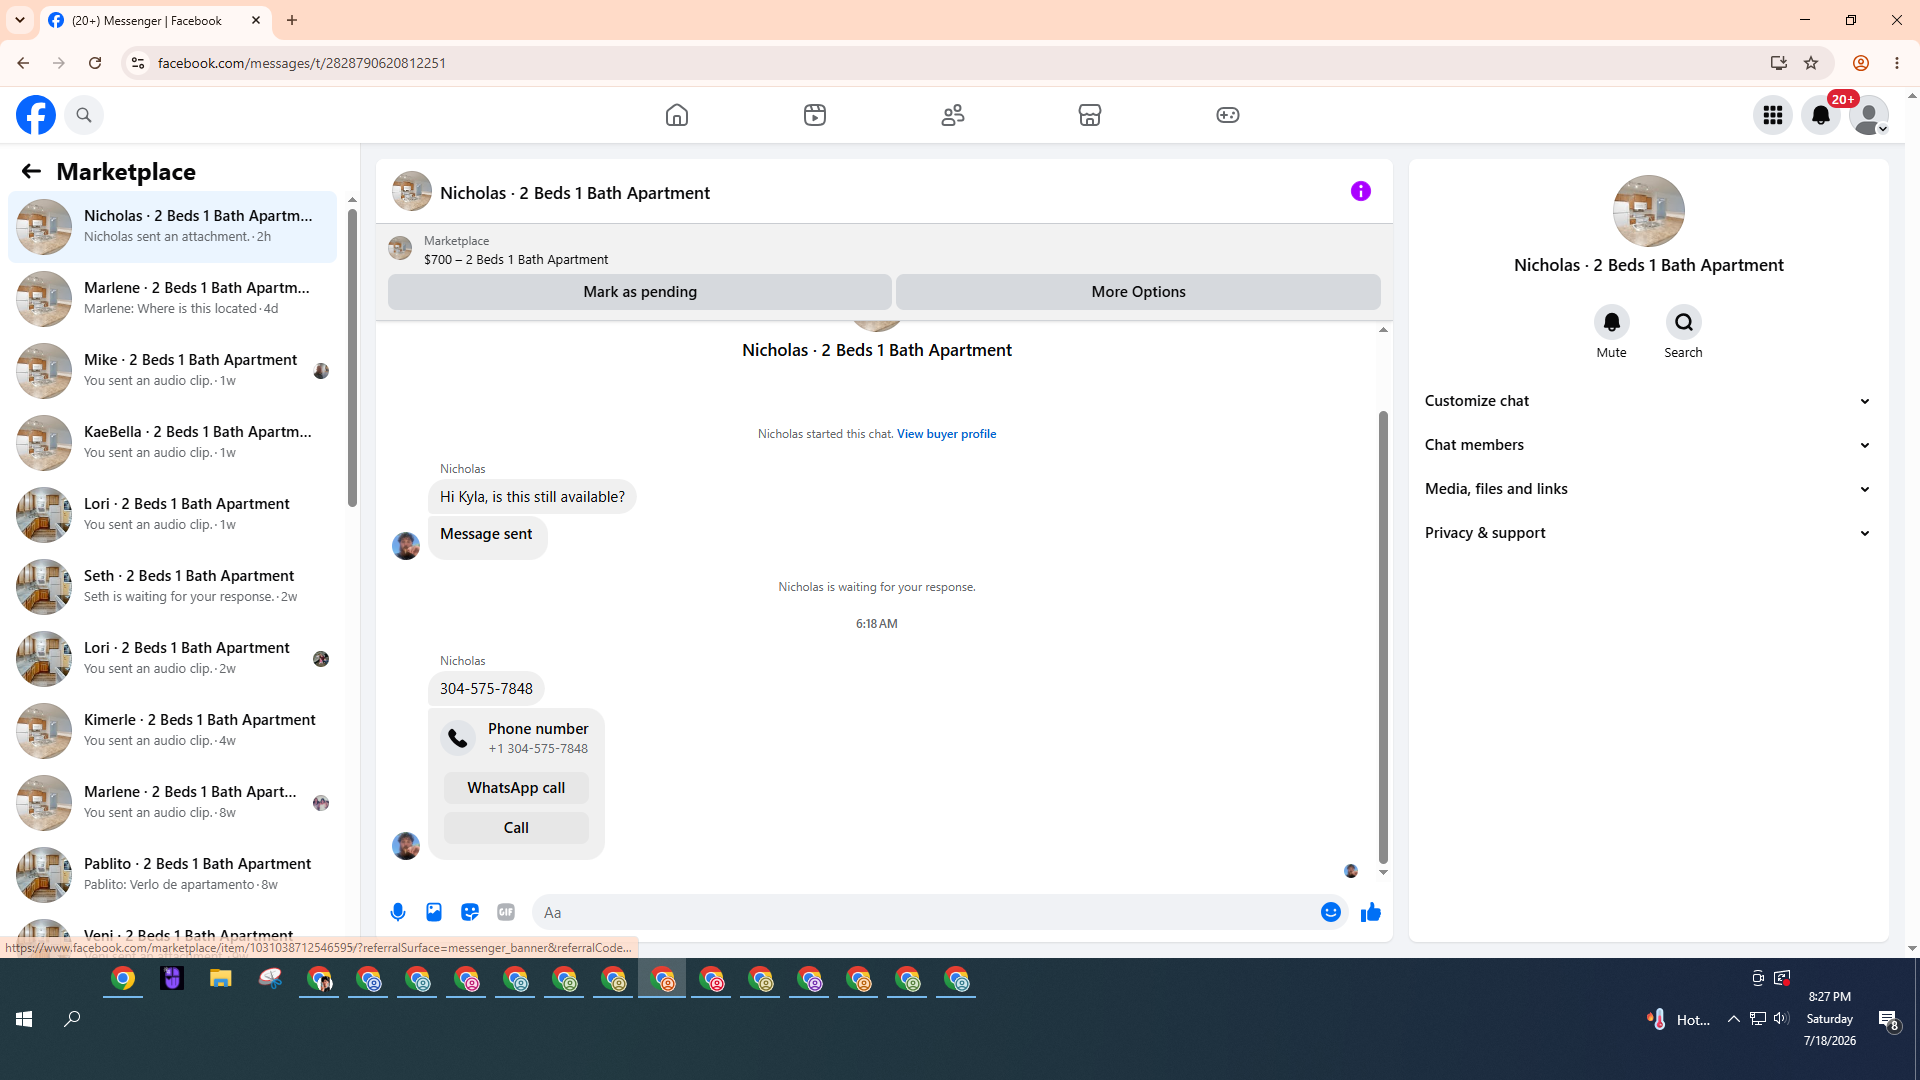This screenshot has height=1080, width=1920.
Task: Open the Marketplace store tab
Action: tap(1090, 115)
